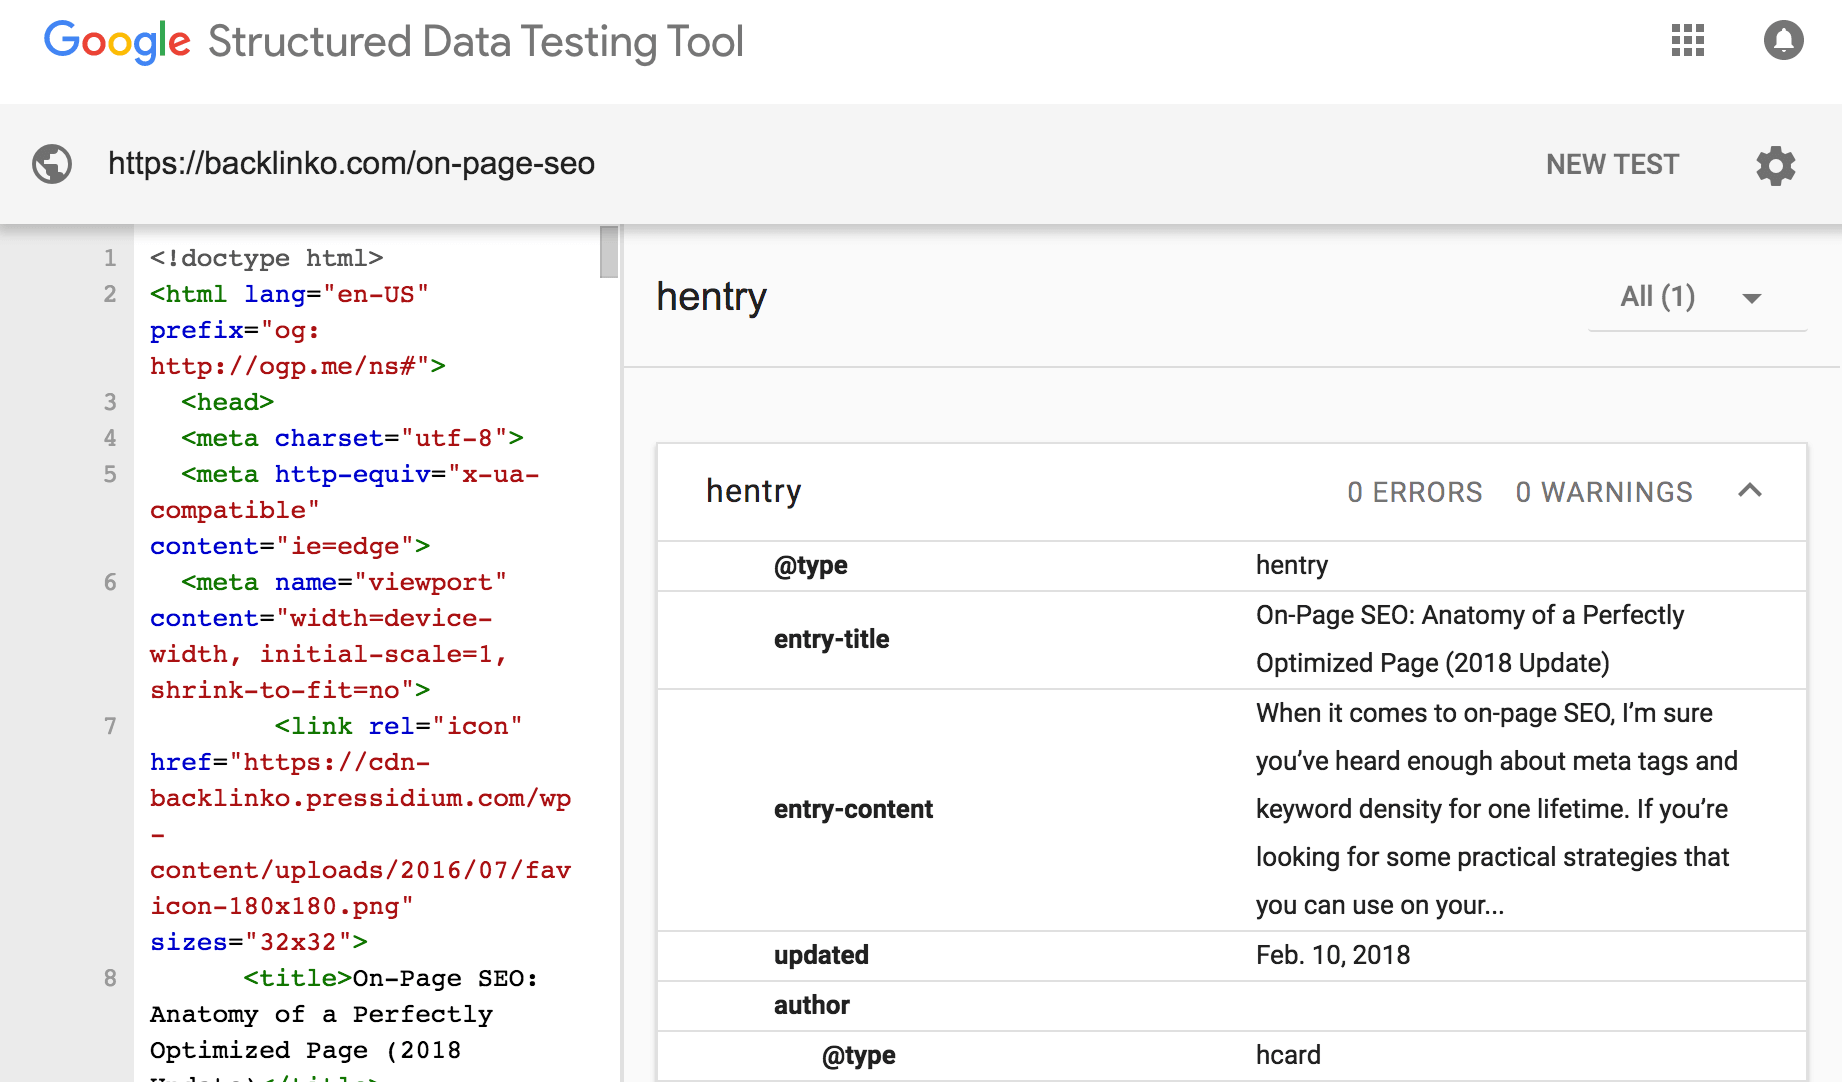Open settings gear icon
Screen dimensions: 1842x1082
1776,165
